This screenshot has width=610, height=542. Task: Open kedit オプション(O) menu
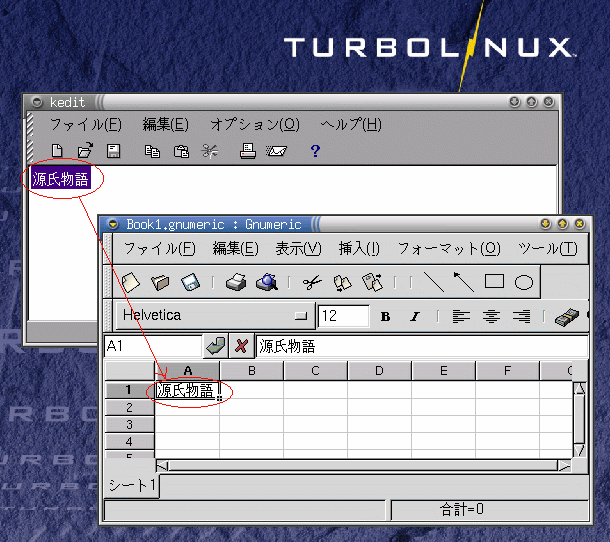point(255,125)
